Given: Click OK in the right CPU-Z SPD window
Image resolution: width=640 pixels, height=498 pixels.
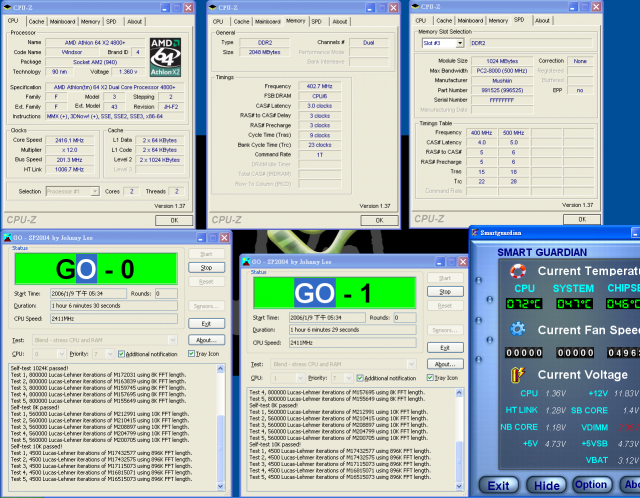Looking at the screenshot, I should (582, 220).
